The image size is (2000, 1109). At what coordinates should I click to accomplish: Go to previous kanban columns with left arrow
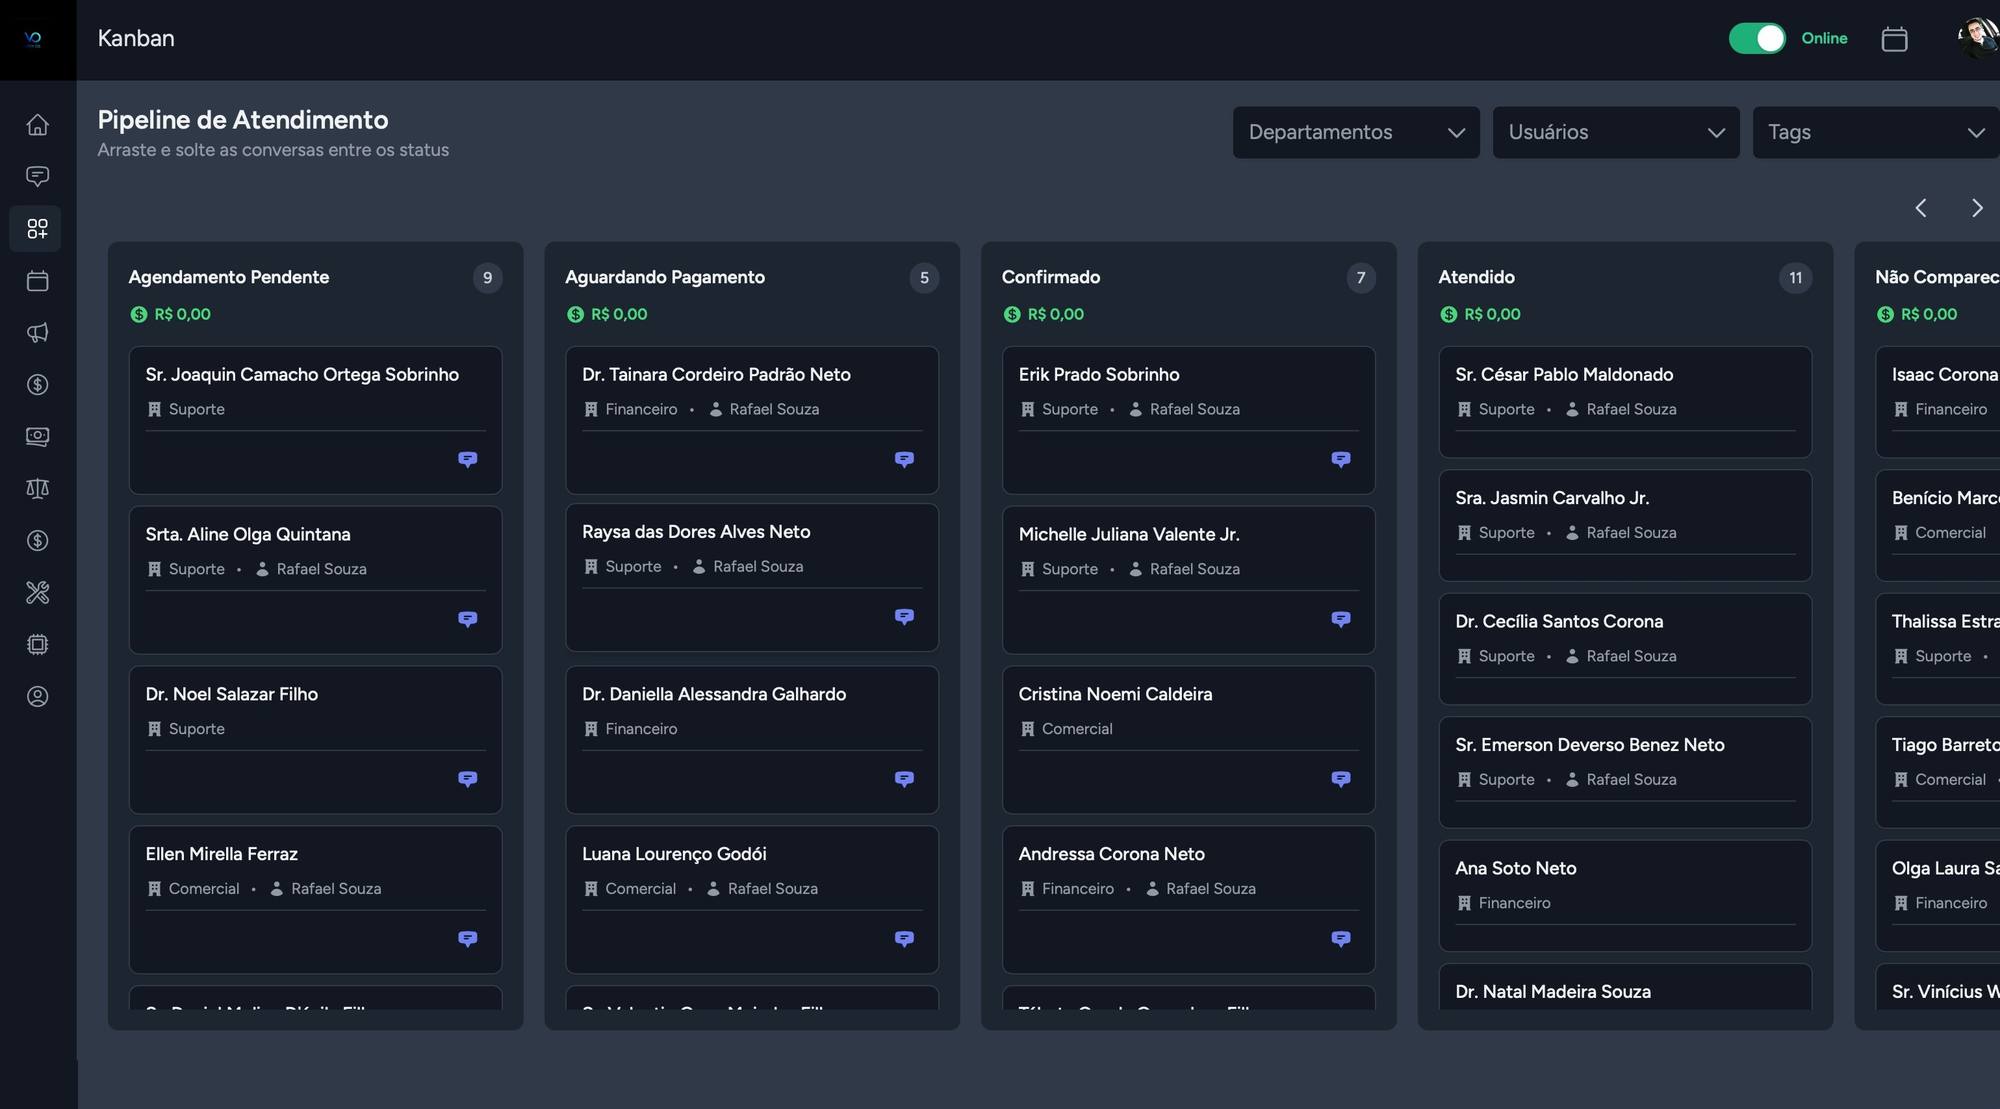[x=1921, y=208]
